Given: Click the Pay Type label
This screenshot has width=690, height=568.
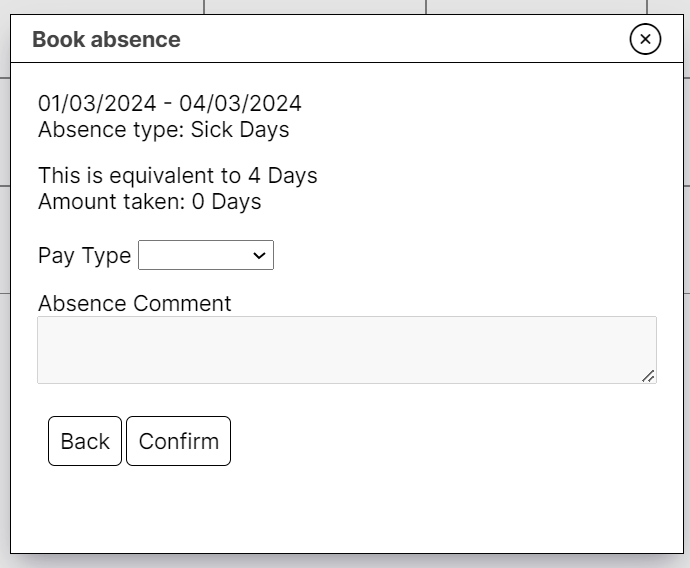Looking at the screenshot, I should coord(84,255).
